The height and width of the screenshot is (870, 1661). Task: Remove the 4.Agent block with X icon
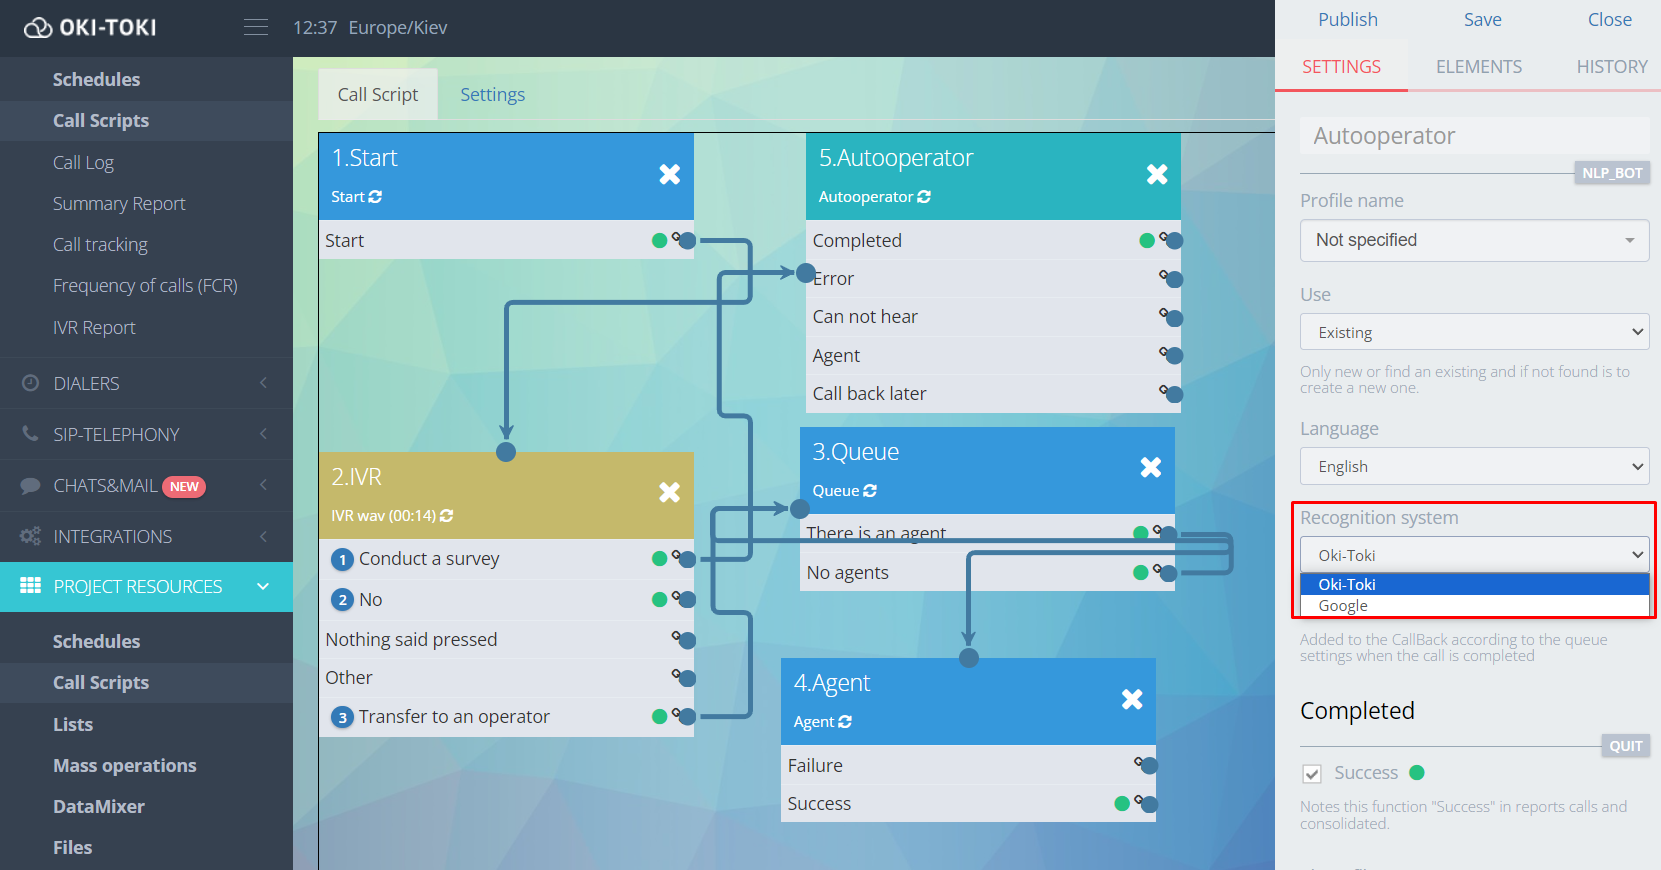tap(1131, 700)
